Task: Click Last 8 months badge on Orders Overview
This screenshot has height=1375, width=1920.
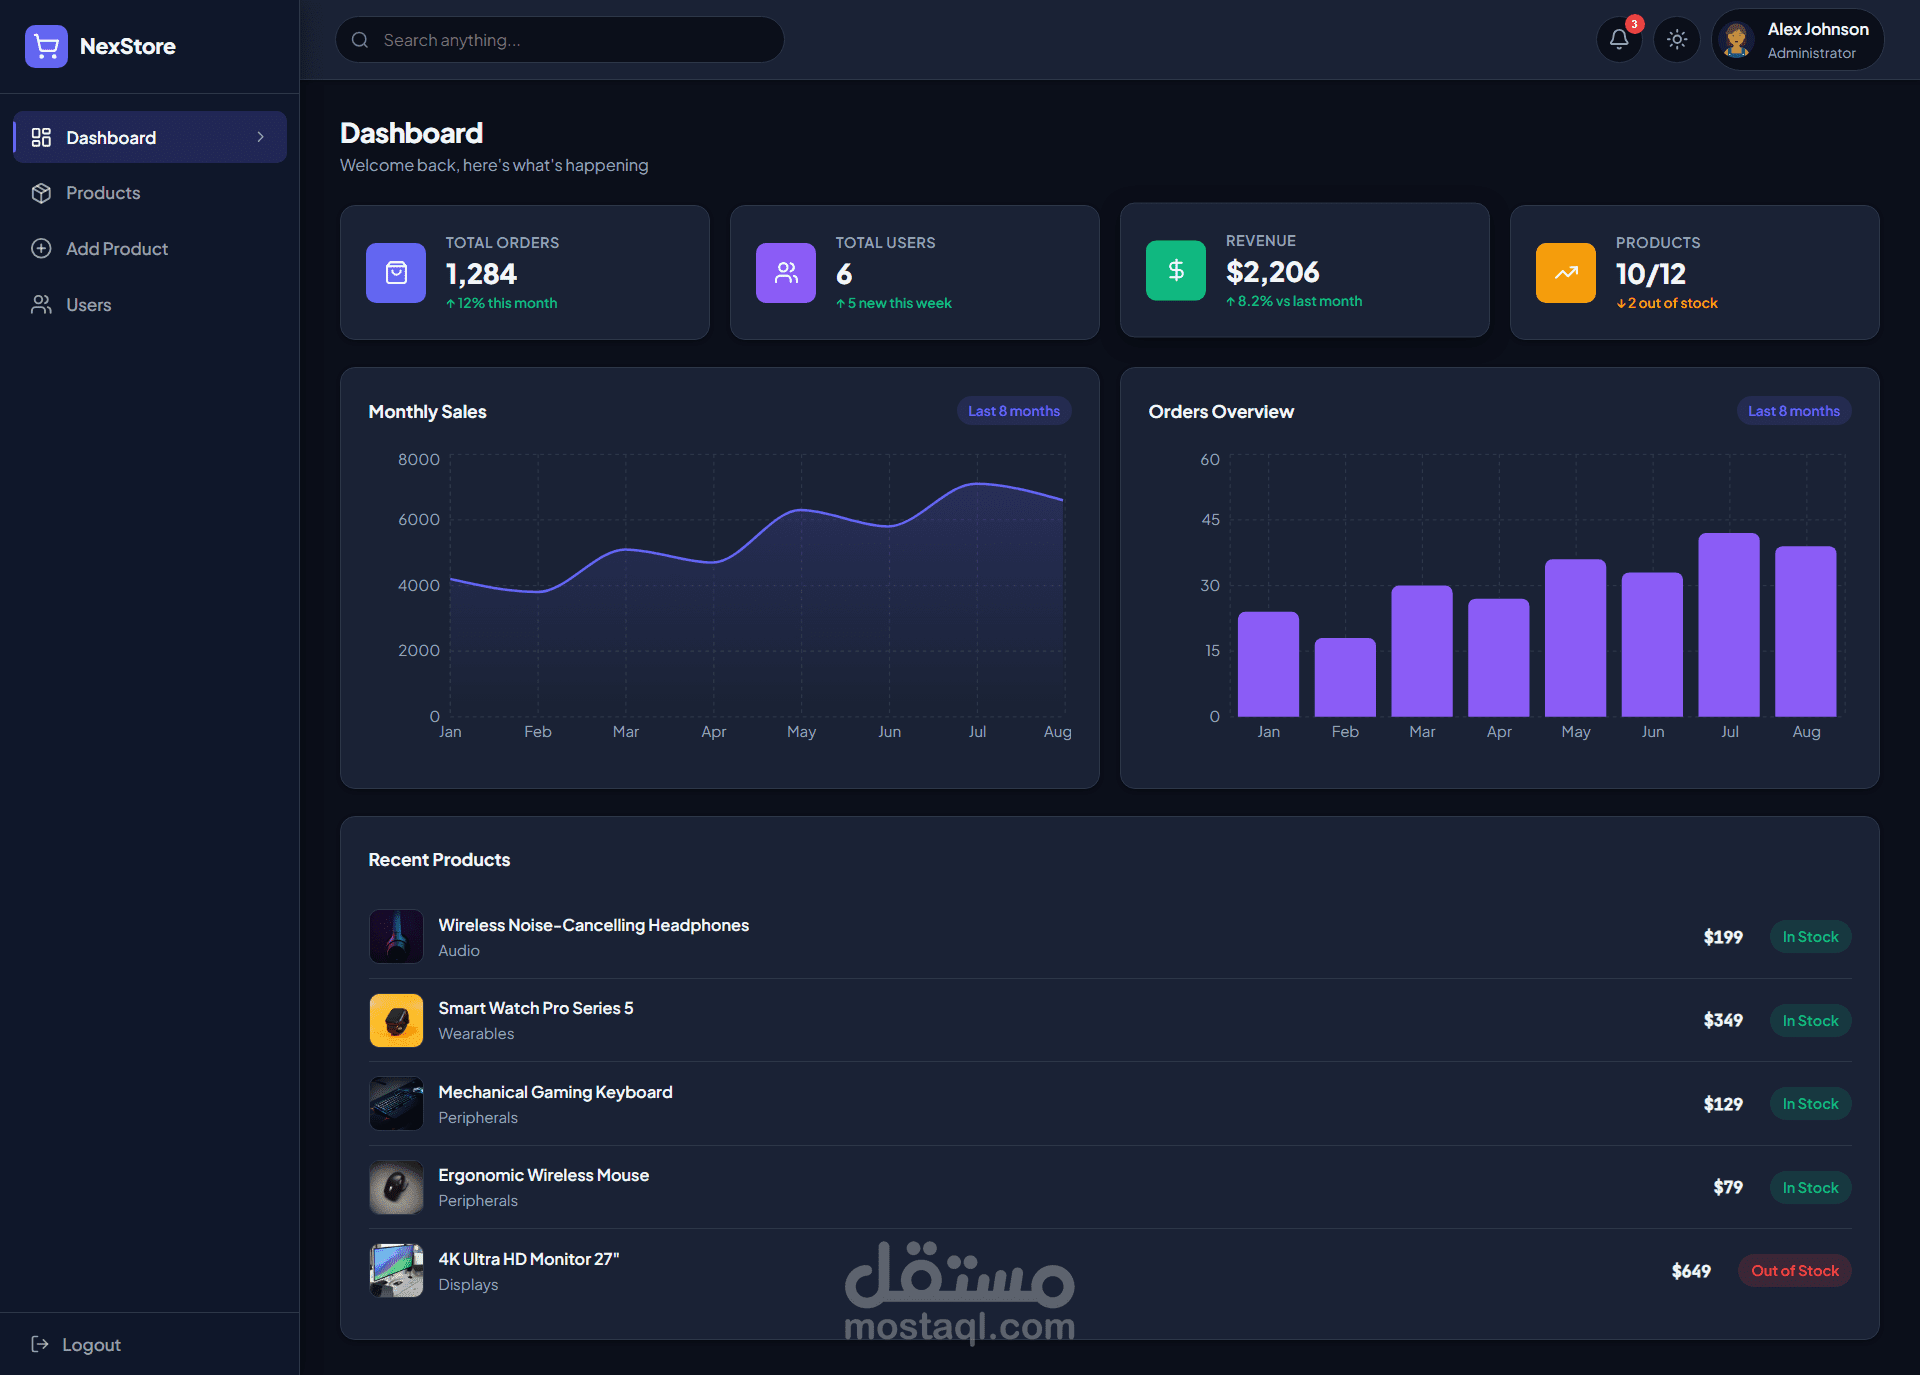Action: 1794,411
